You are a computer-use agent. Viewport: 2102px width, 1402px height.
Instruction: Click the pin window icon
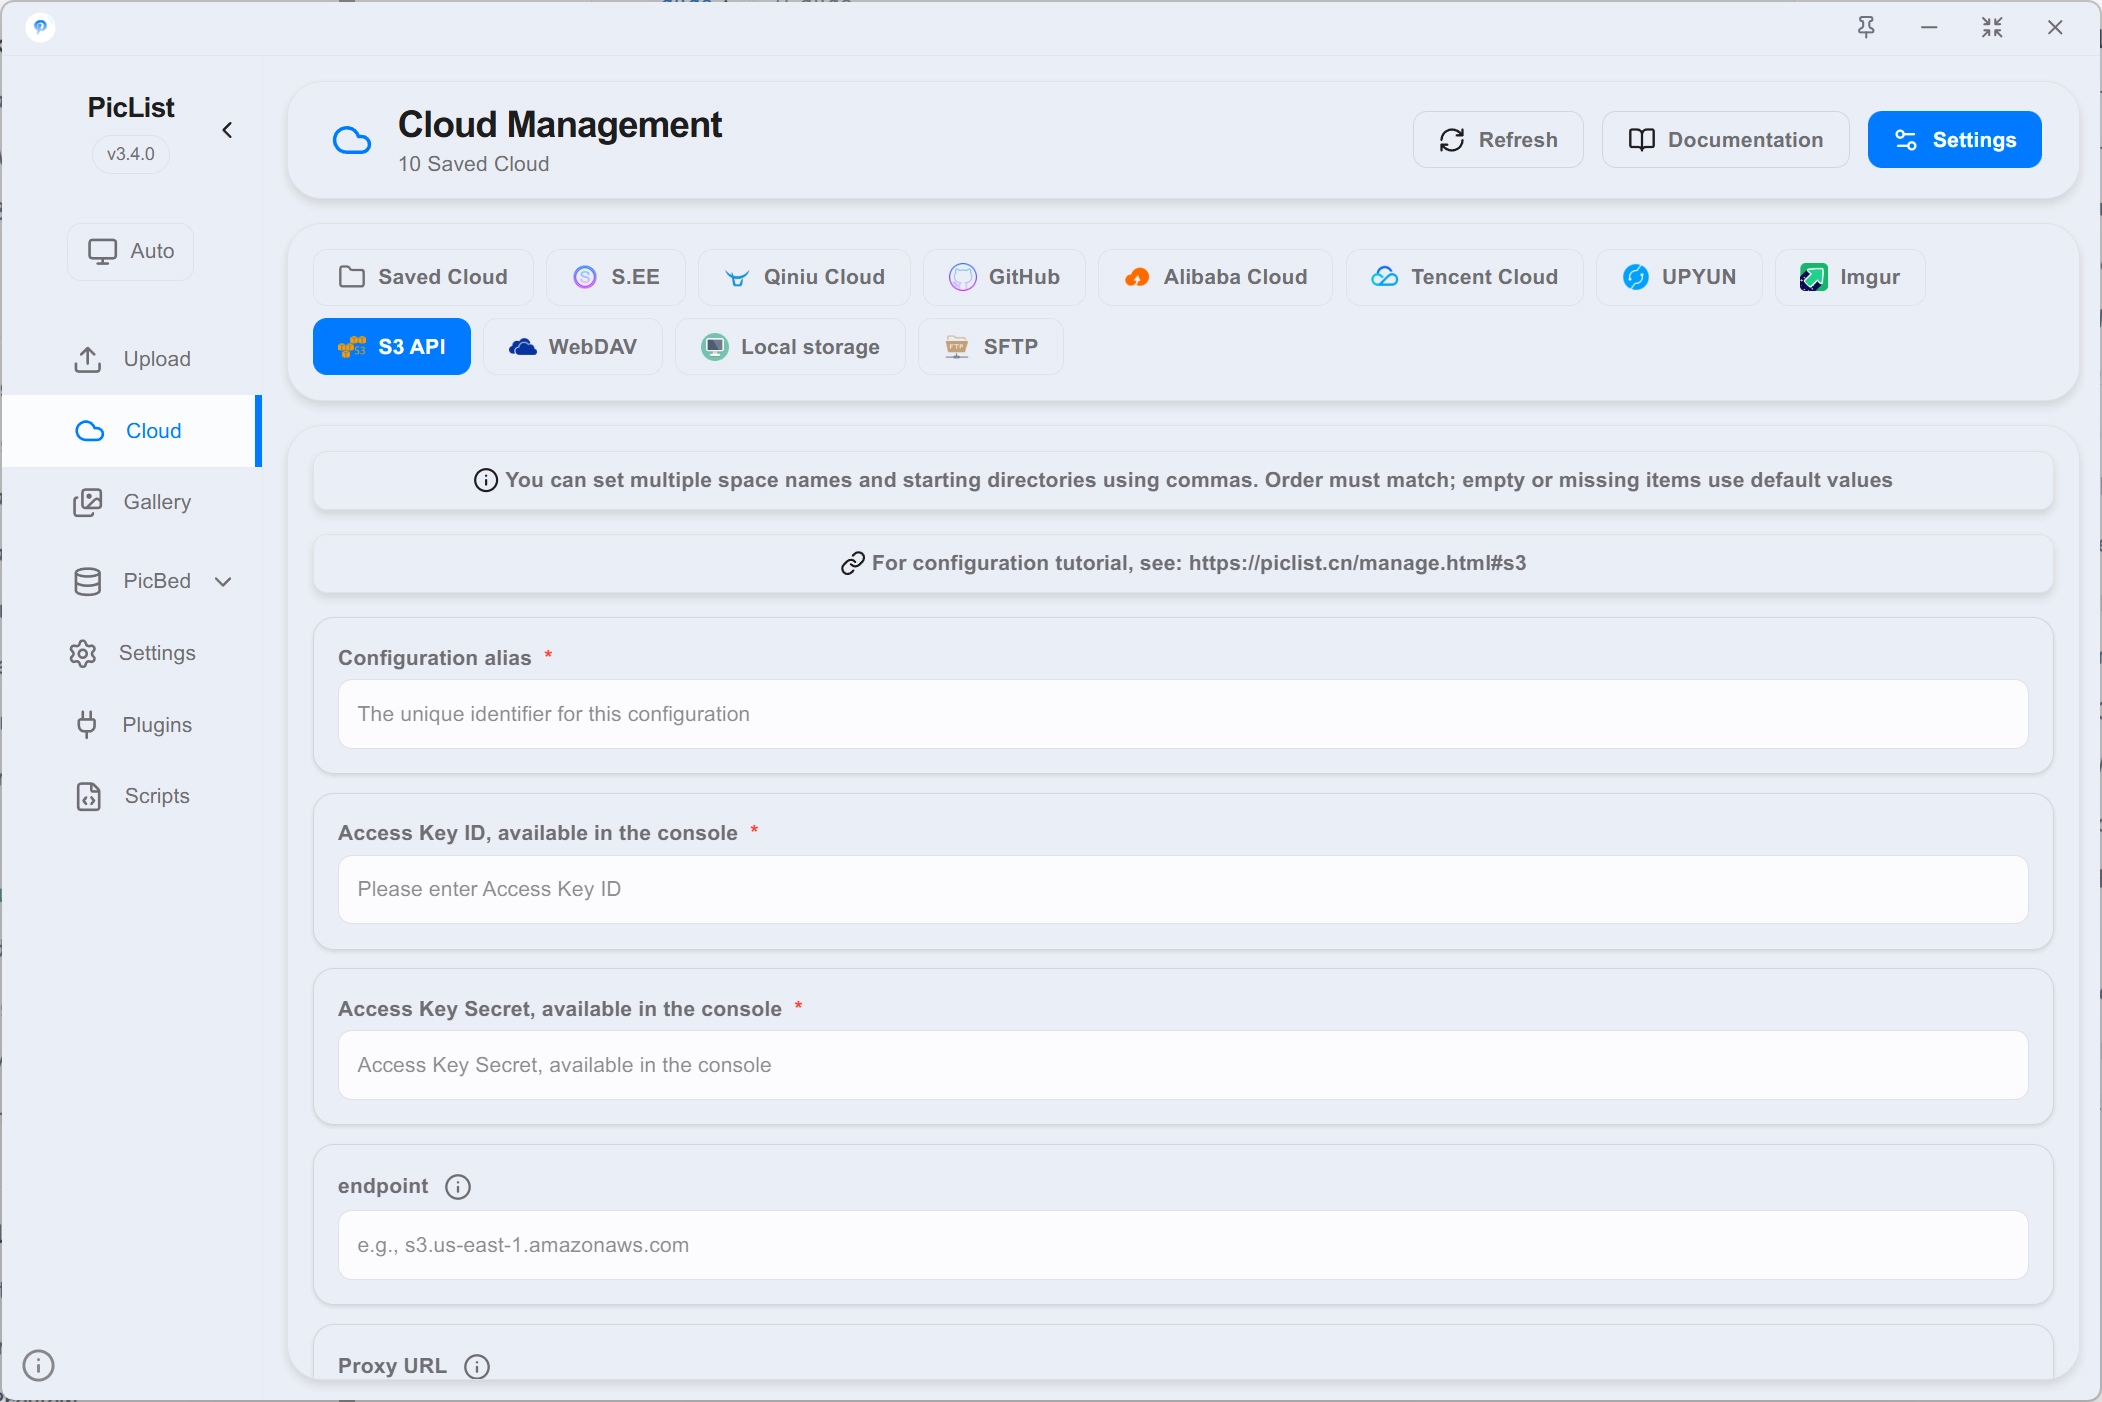[x=1866, y=27]
